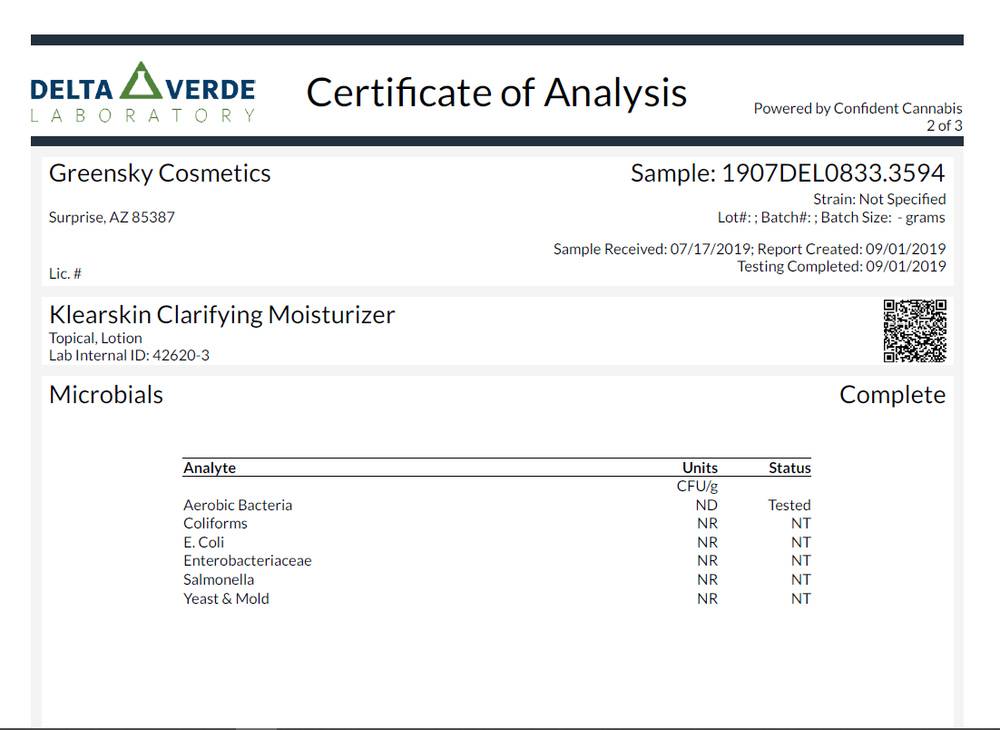The width and height of the screenshot is (1000, 730).
Task: Click the 'NT' status in E. Coli row
Action: pos(801,542)
